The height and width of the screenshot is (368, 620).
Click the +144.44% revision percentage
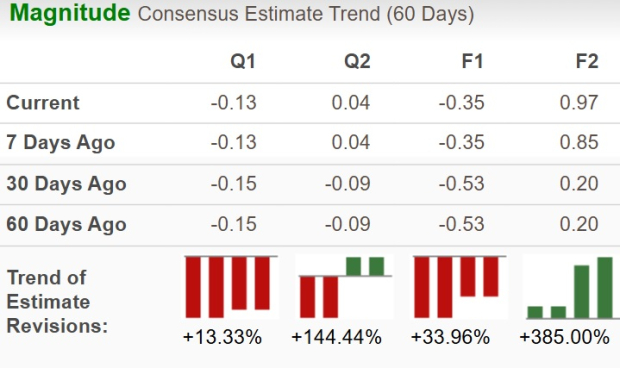tap(336, 338)
